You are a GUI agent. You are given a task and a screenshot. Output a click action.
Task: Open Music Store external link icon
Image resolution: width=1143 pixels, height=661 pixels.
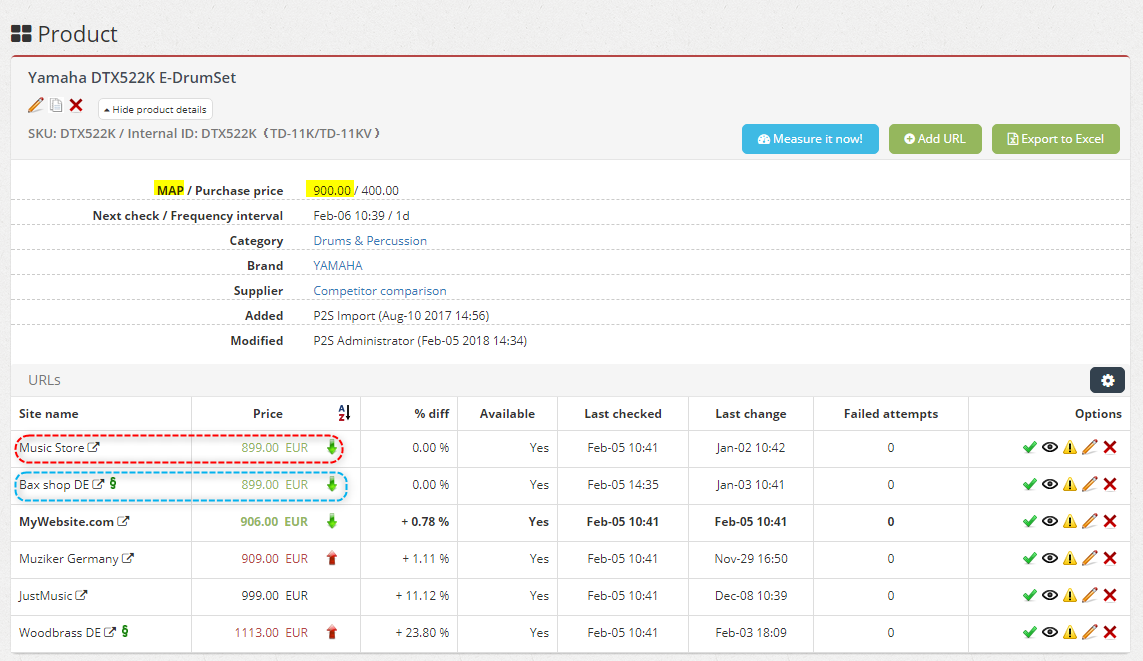click(94, 447)
